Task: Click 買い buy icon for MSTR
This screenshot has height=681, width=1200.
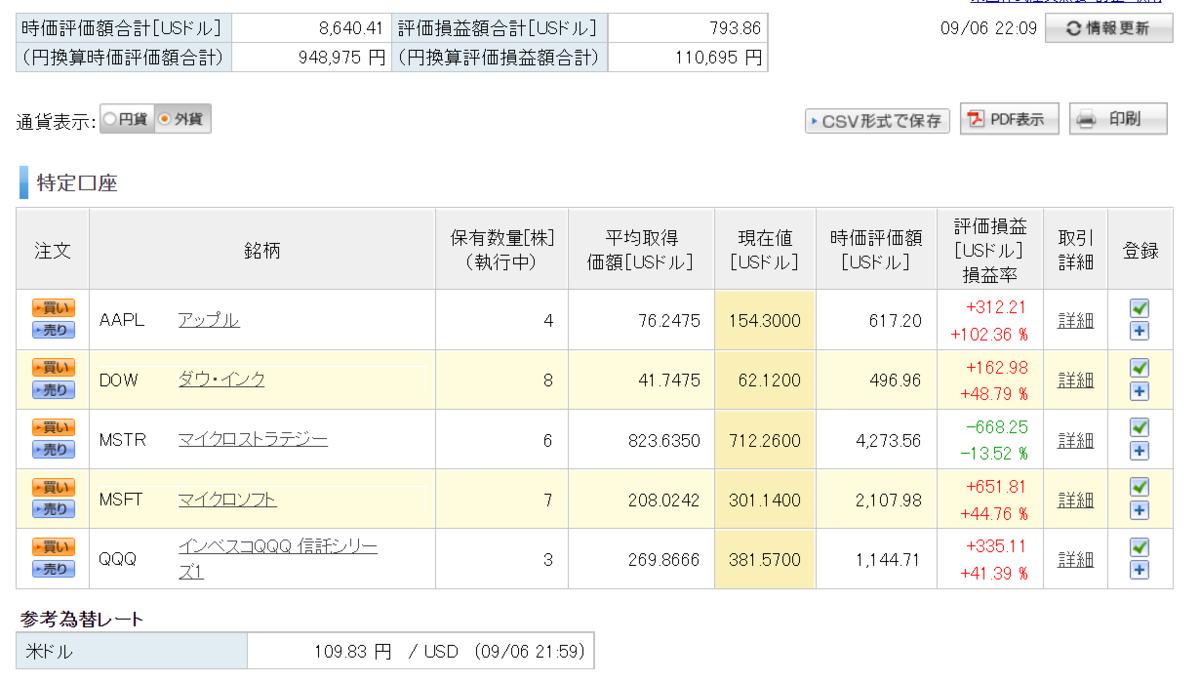Action: [x=53, y=427]
